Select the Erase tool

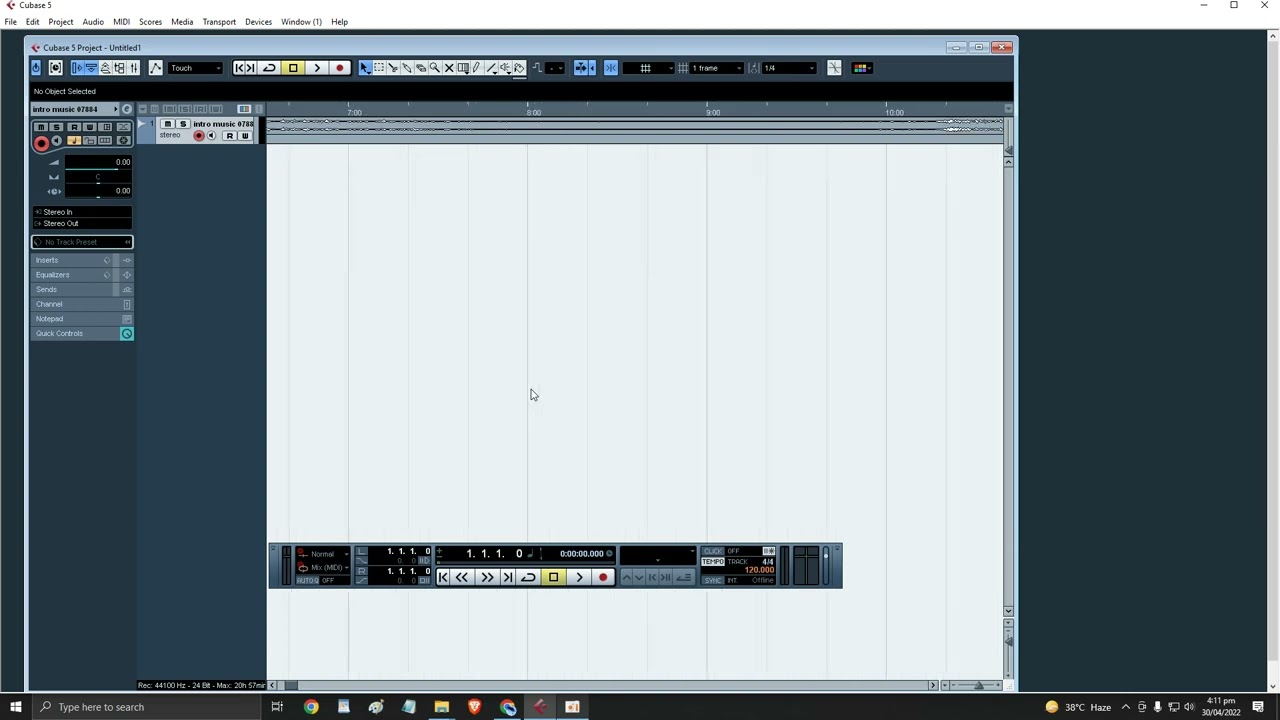(420, 68)
